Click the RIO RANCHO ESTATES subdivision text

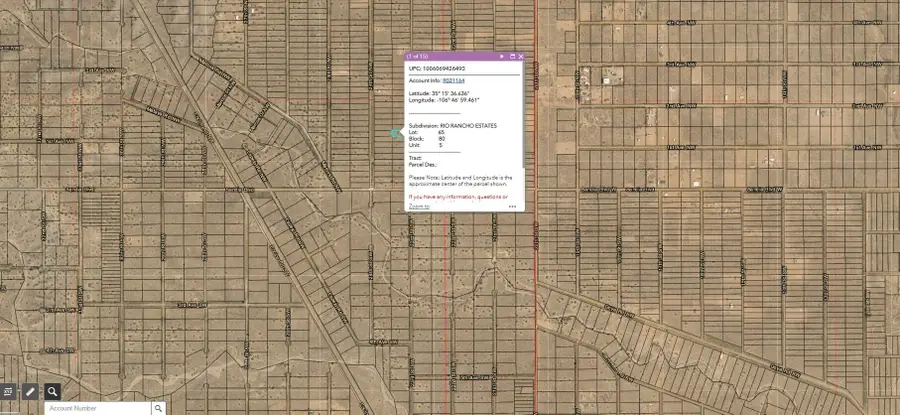pyautogui.click(x=468, y=126)
